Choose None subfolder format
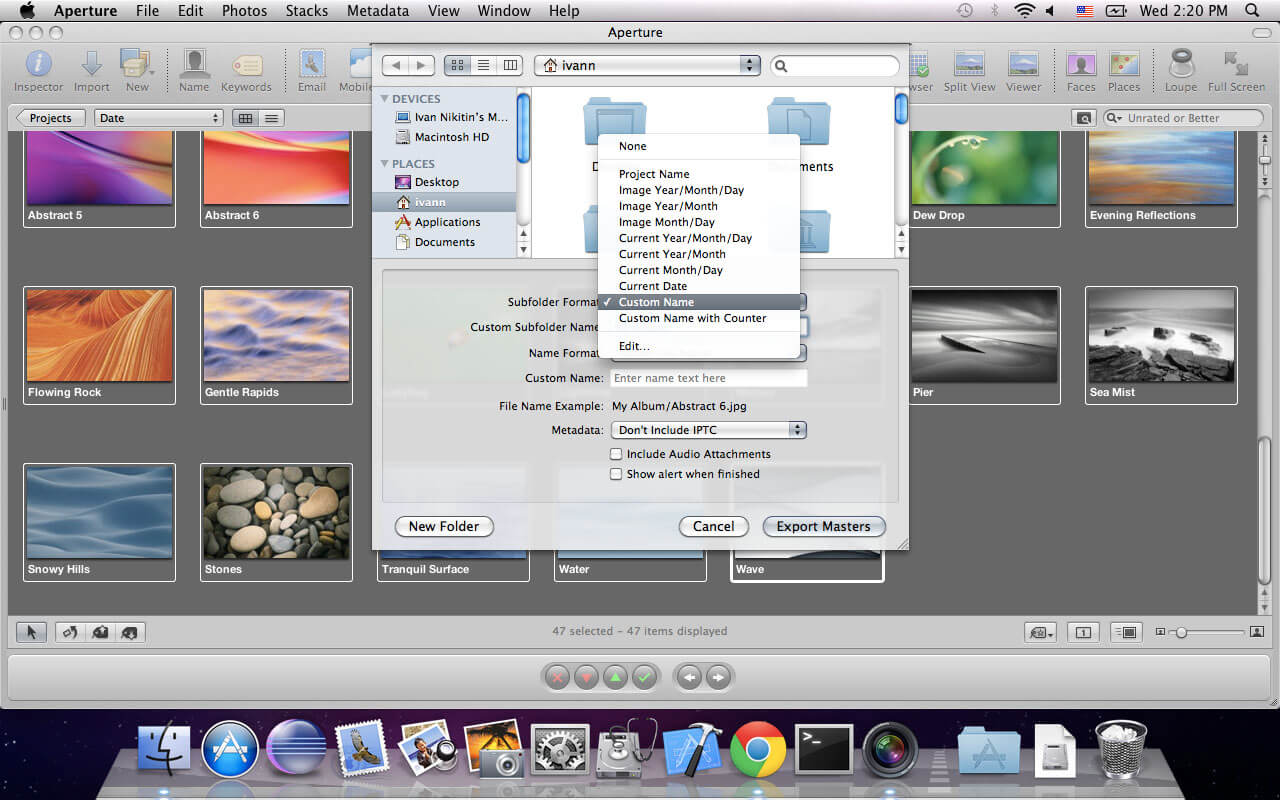The width and height of the screenshot is (1280, 800). (699, 146)
